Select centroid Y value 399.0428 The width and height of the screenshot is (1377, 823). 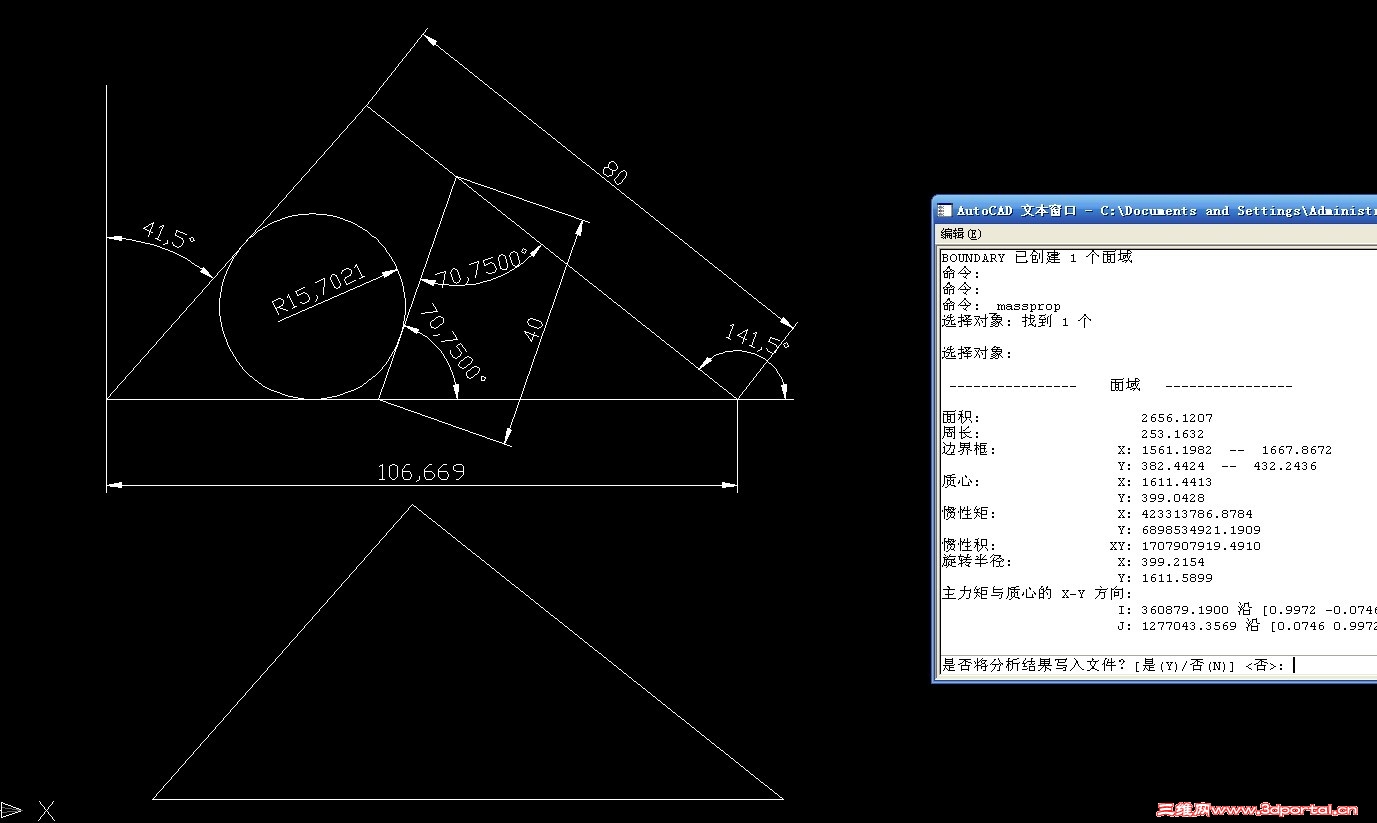tap(1172, 498)
